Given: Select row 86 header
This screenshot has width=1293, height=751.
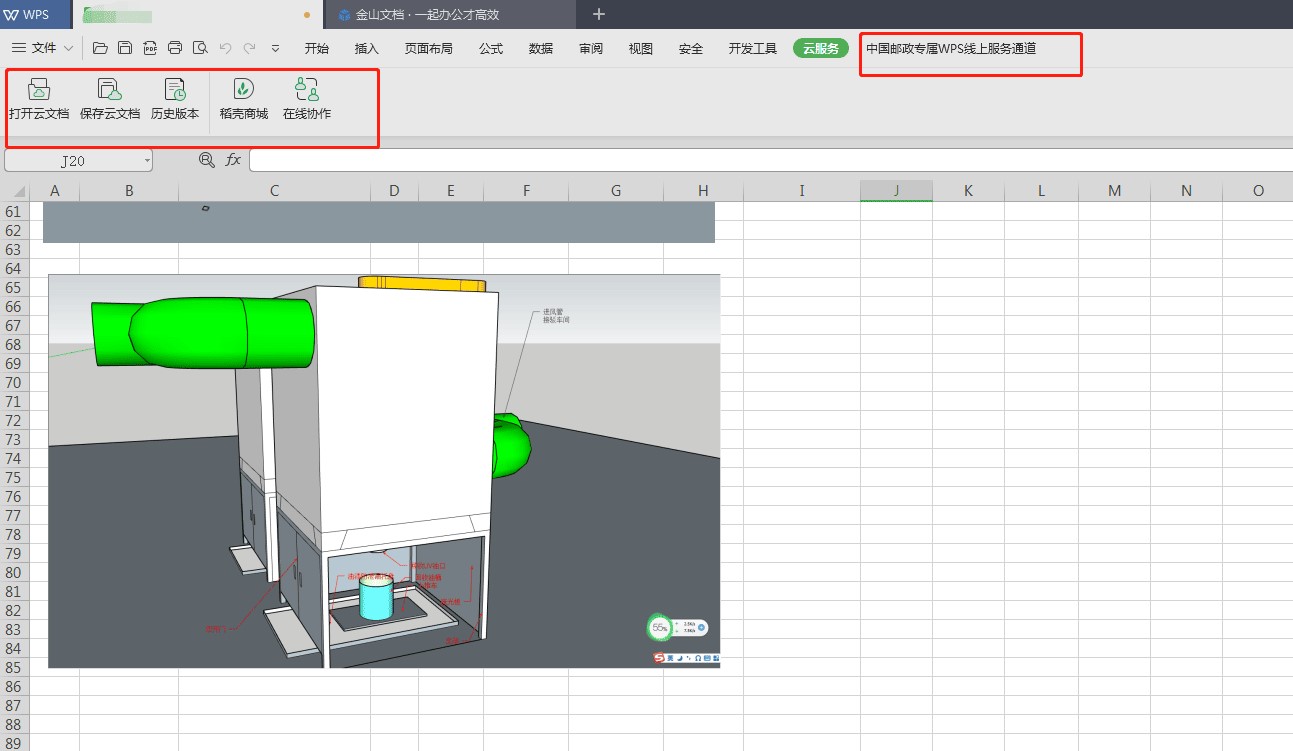Looking at the screenshot, I should click(x=14, y=687).
